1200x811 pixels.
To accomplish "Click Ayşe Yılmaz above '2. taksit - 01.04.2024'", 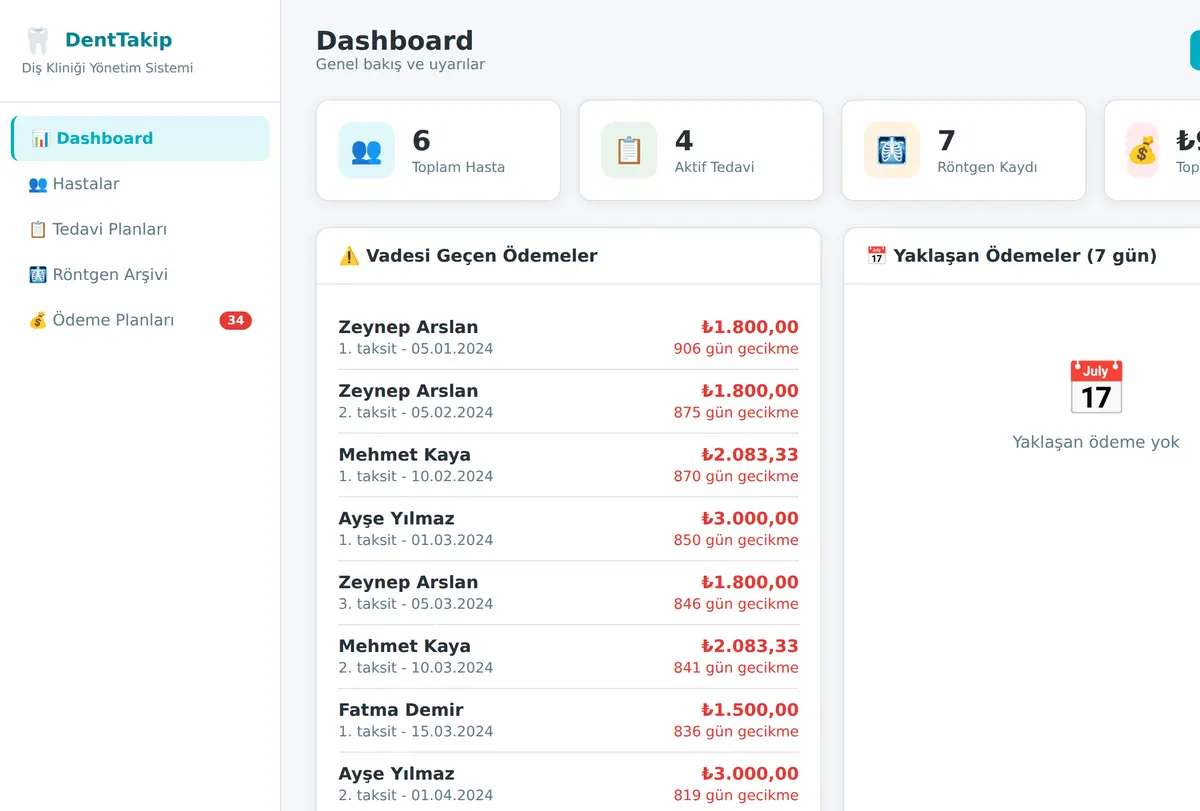I will click(397, 774).
